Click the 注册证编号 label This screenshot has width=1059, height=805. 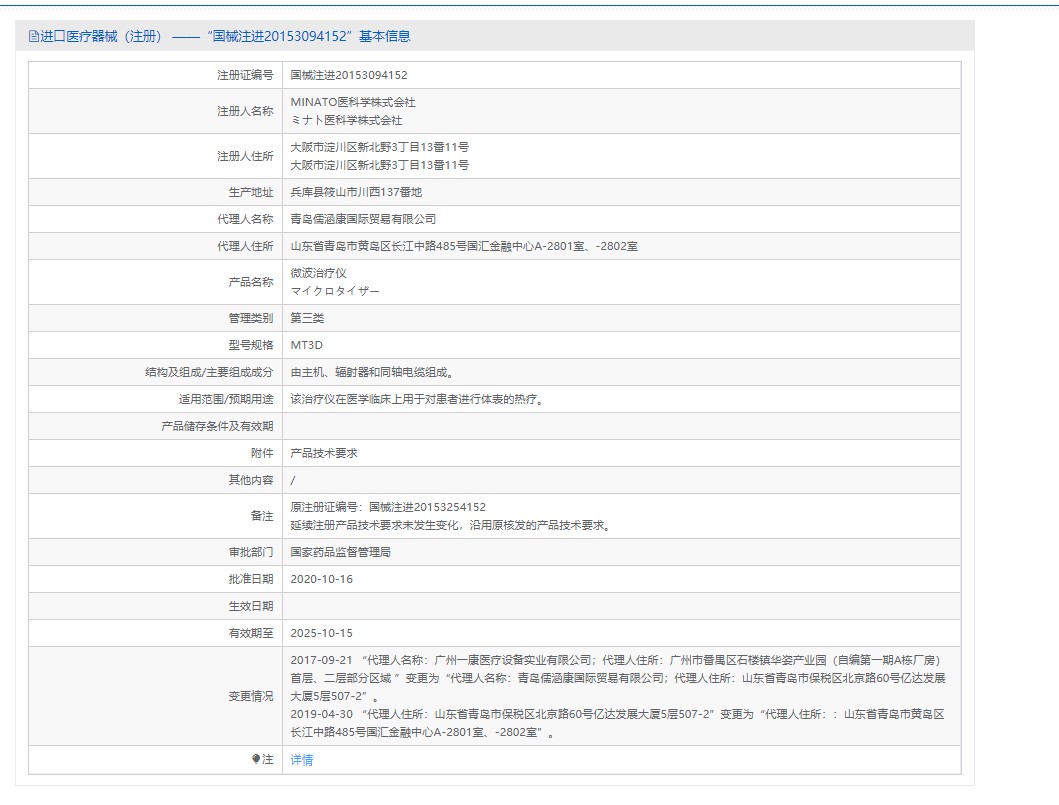click(245, 75)
